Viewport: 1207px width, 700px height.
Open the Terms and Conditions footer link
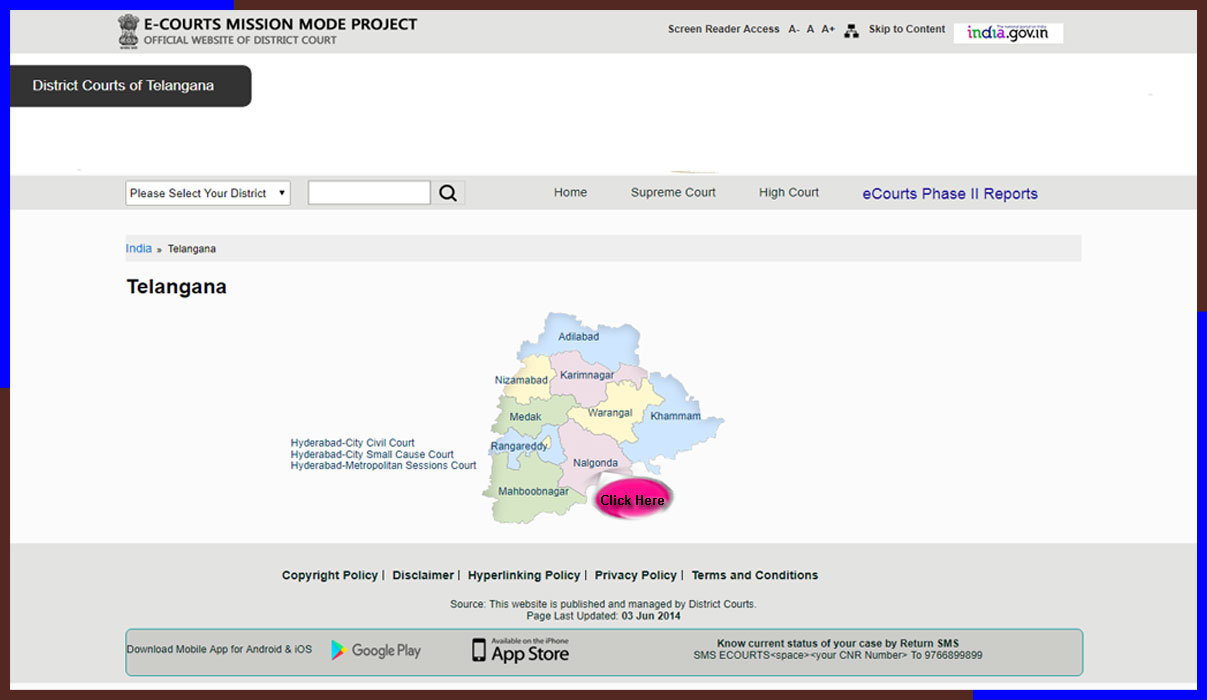pos(755,575)
